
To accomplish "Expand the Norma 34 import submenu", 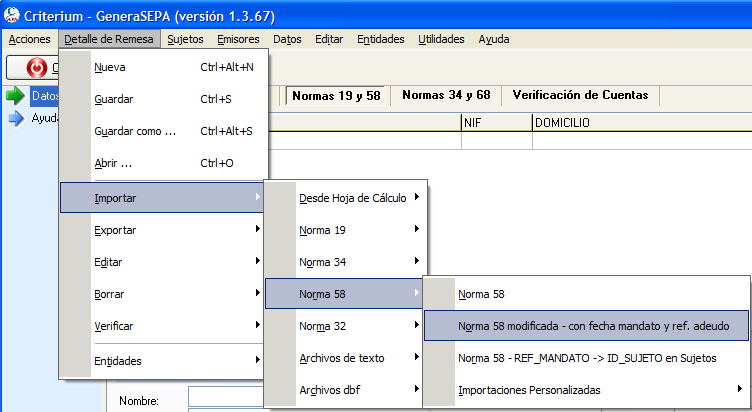I will [345, 262].
